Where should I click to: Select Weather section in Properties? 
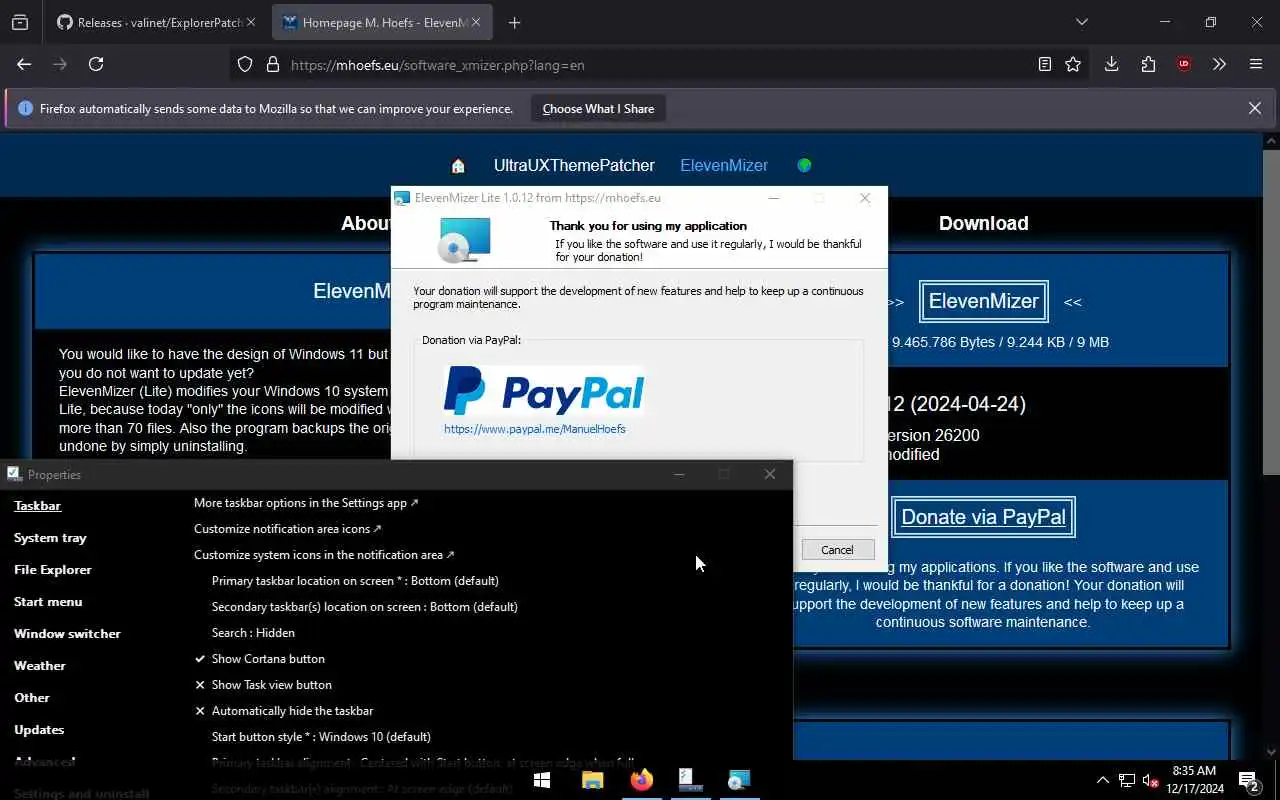point(39,666)
